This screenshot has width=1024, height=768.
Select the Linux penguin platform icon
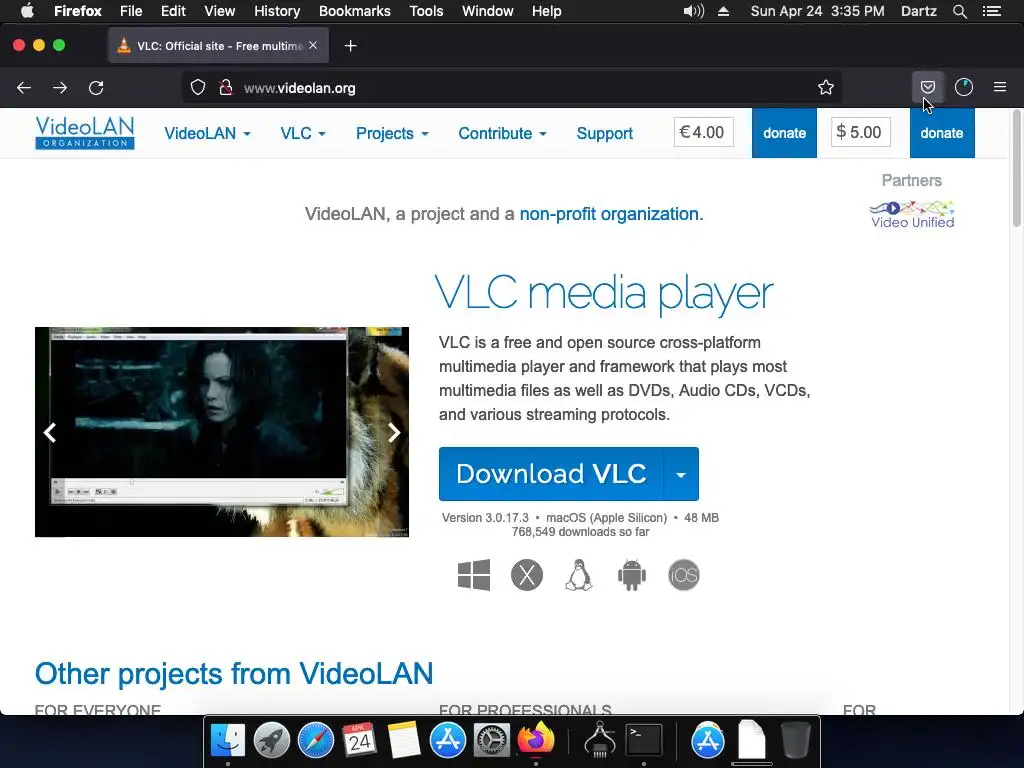(x=579, y=575)
